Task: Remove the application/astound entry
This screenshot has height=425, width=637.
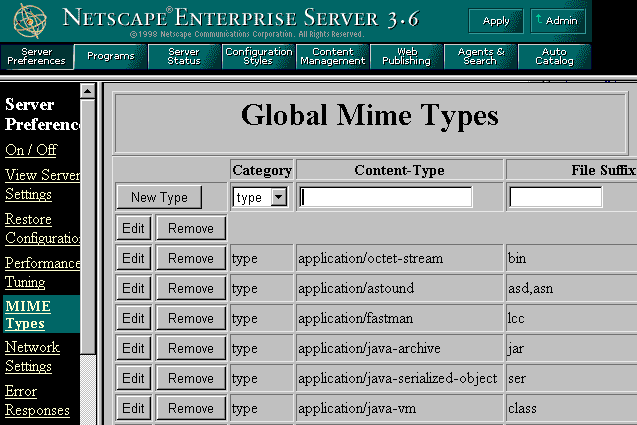Action: pos(191,288)
